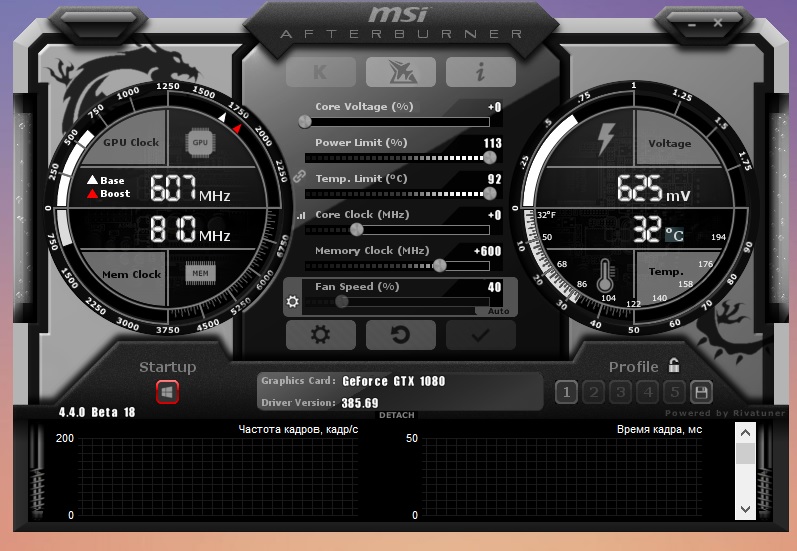Select profile slot 2
Screen dimensions: 797x551
coord(593,392)
